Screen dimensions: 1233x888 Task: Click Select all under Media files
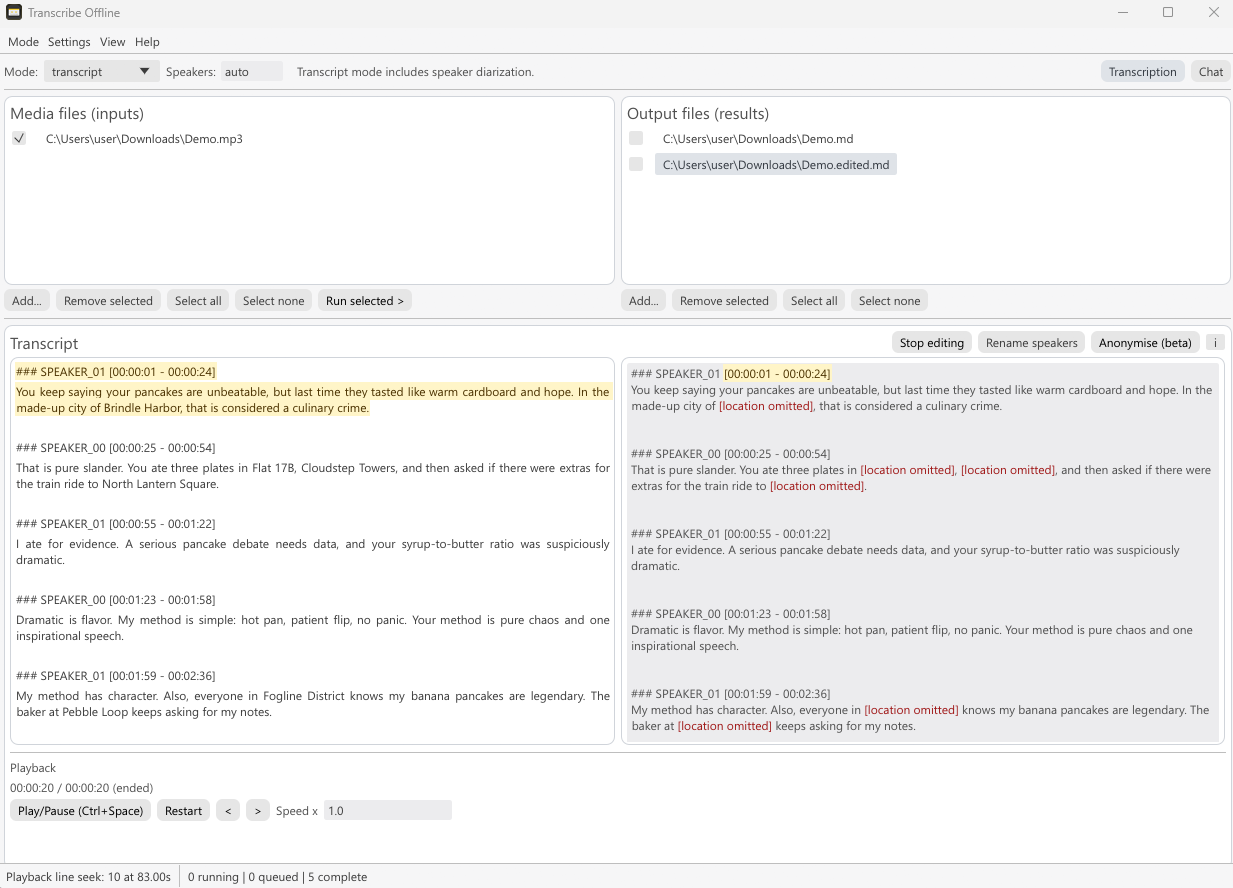pyautogui.click(x=198, y=301)
